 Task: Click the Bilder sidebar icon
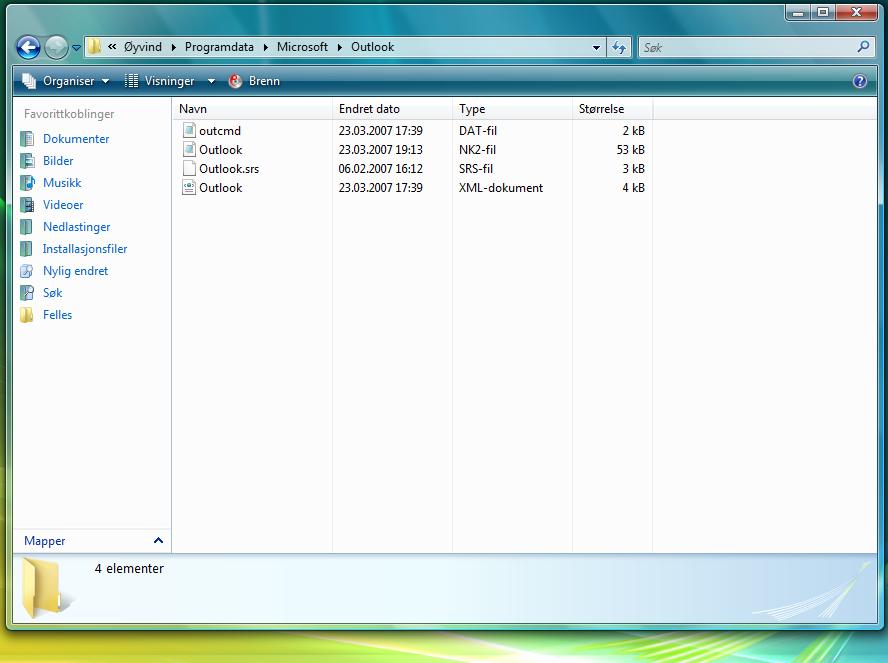click(27, 161)
